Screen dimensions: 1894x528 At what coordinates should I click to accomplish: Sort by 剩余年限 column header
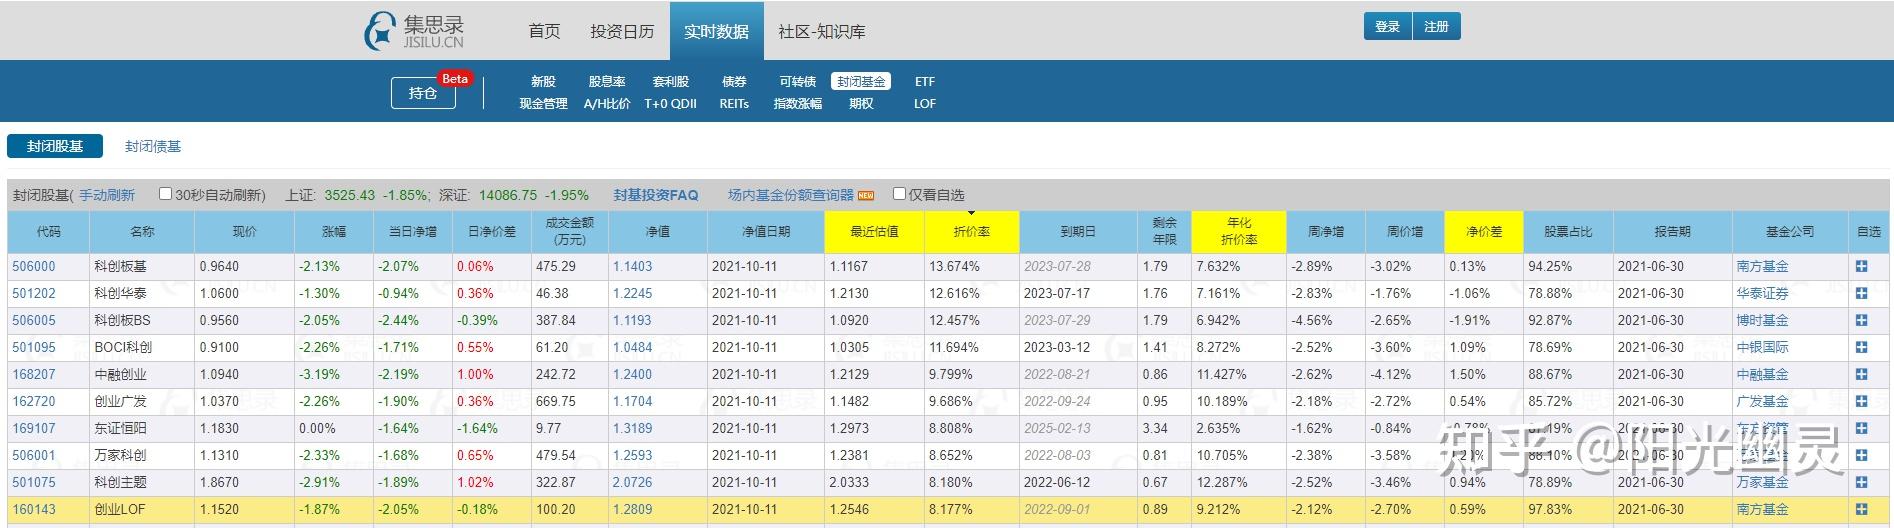pyautogui.click(x=1164, y=232)
